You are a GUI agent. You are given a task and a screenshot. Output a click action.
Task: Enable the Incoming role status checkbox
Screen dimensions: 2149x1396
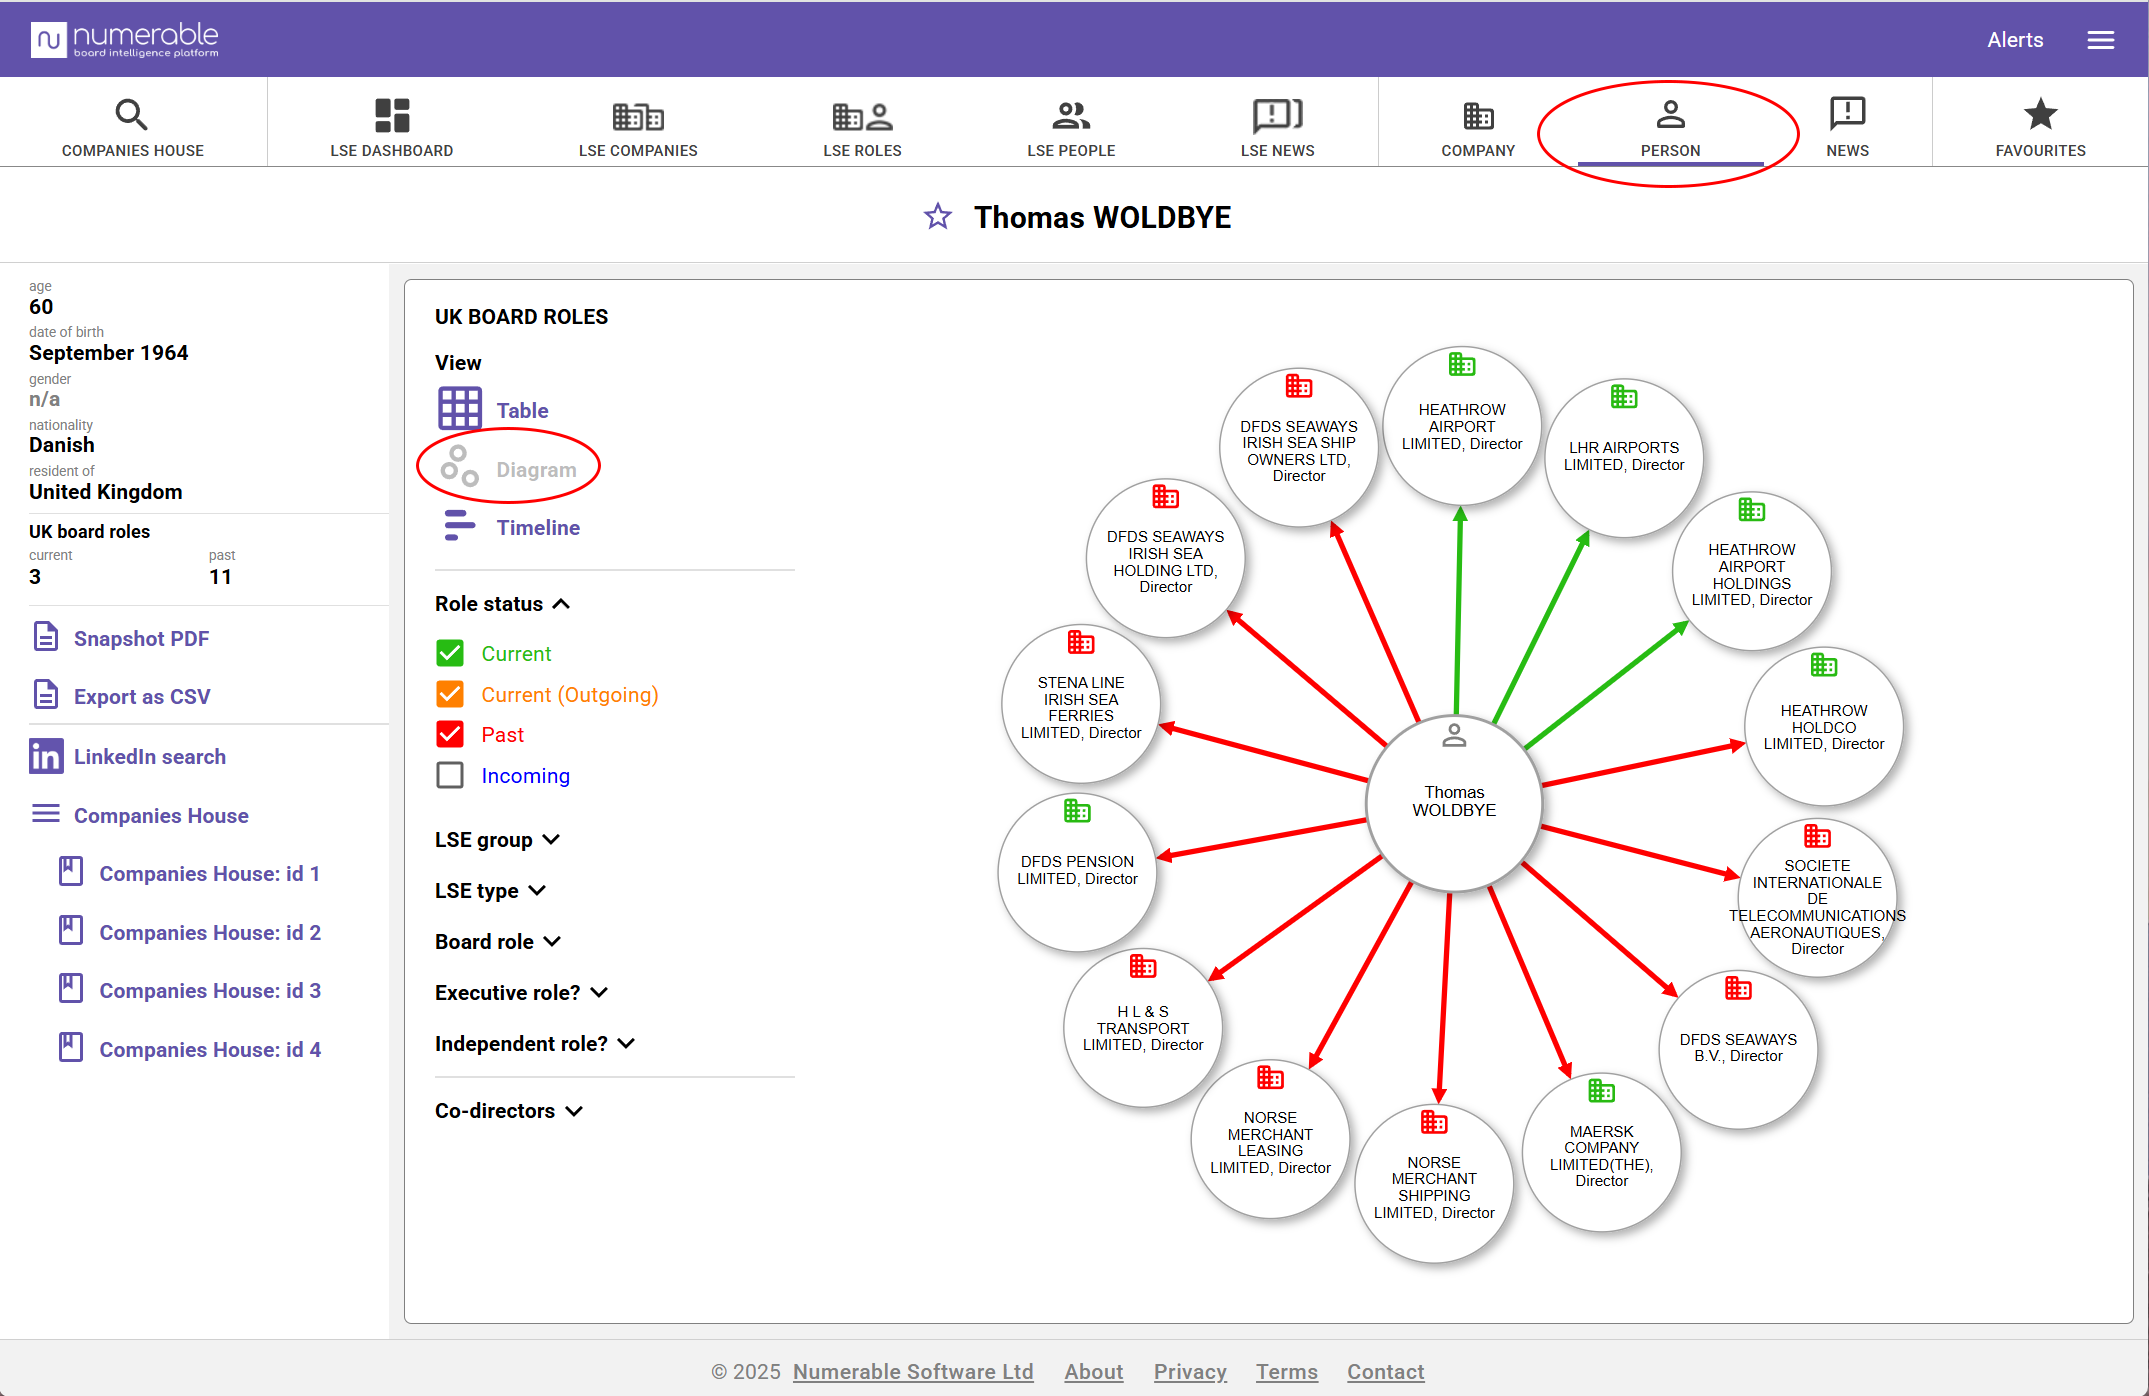tap(450, 775)
